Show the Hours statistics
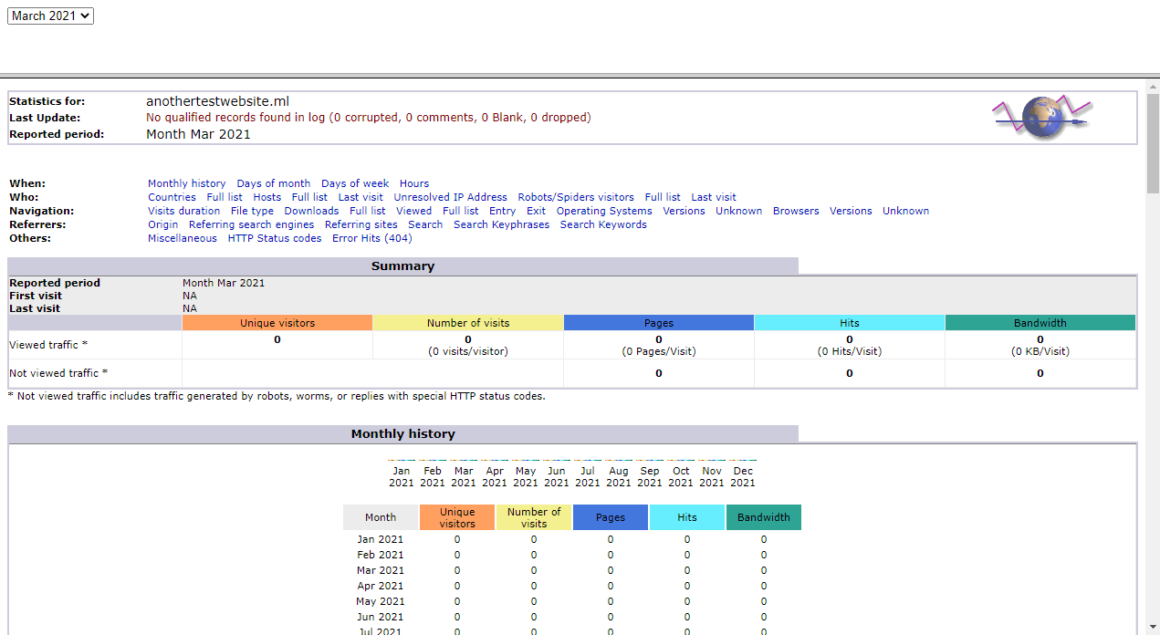 (413, 183)
